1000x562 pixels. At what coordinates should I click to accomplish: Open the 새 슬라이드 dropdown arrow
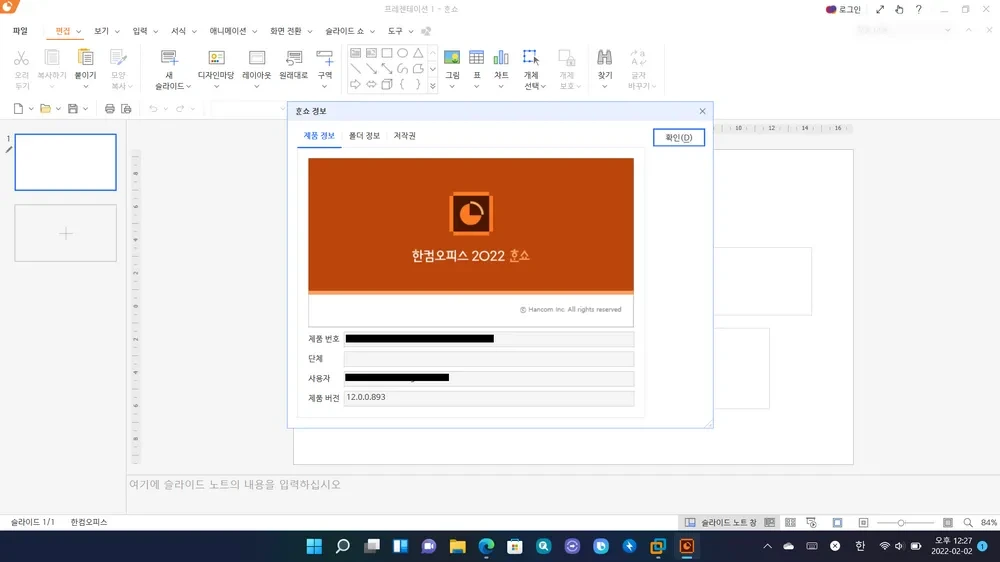(189, 86)
